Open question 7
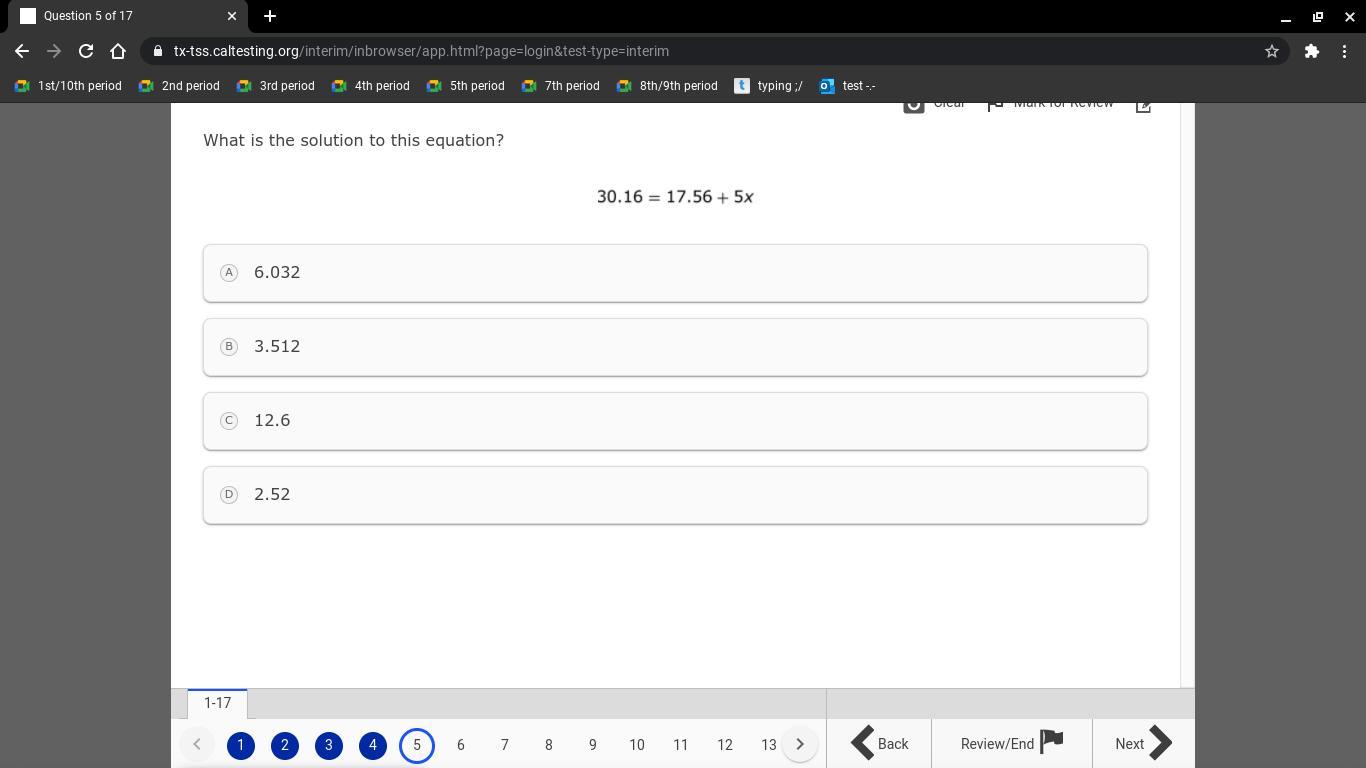Screen dimensions: 1366x768 [x=505, y=745]
